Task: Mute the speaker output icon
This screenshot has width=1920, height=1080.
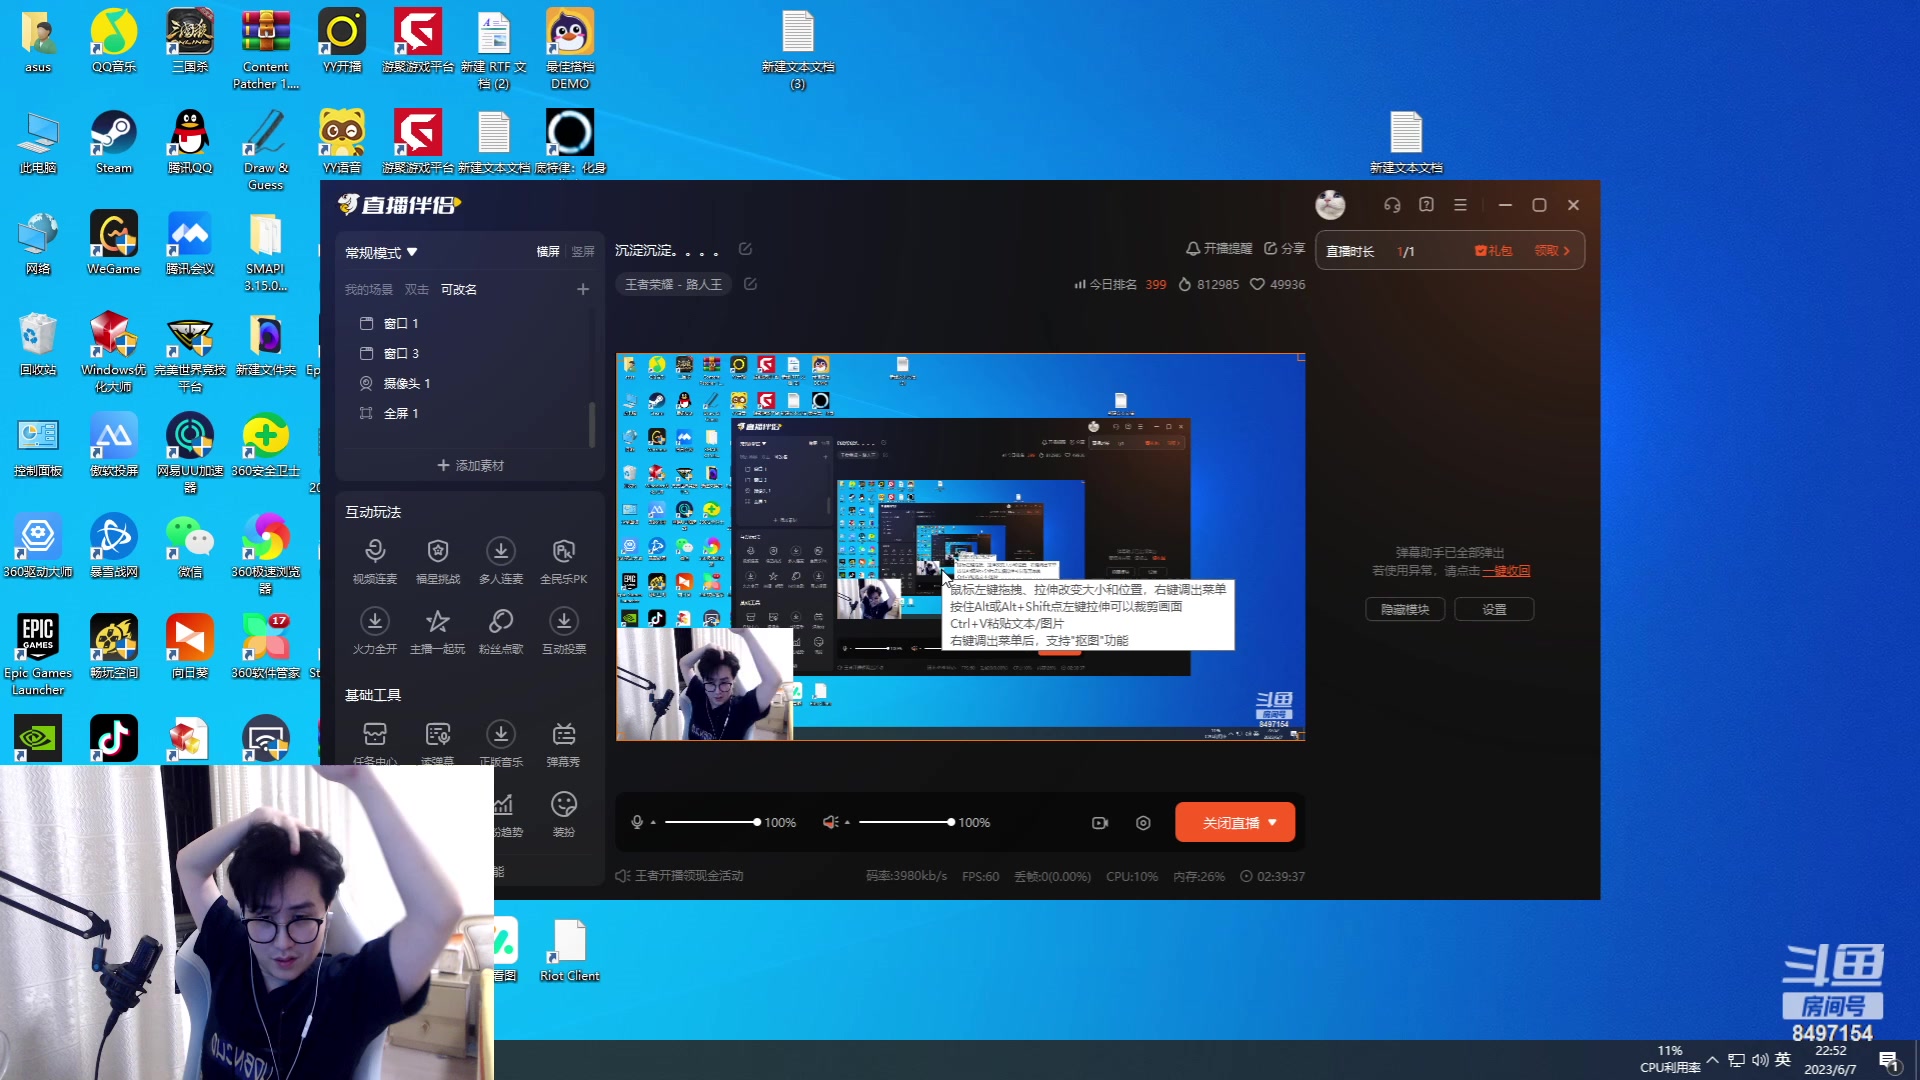Action: 830,823
